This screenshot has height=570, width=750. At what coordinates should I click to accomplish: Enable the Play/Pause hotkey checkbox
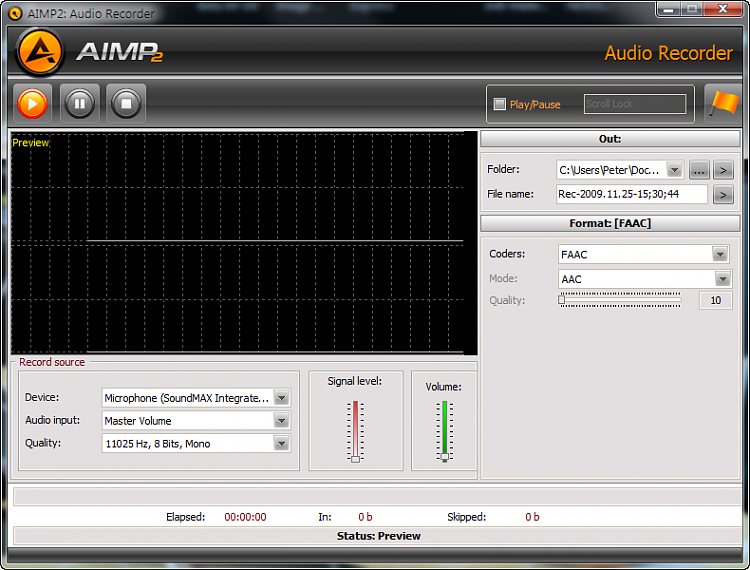pos(499,104)
